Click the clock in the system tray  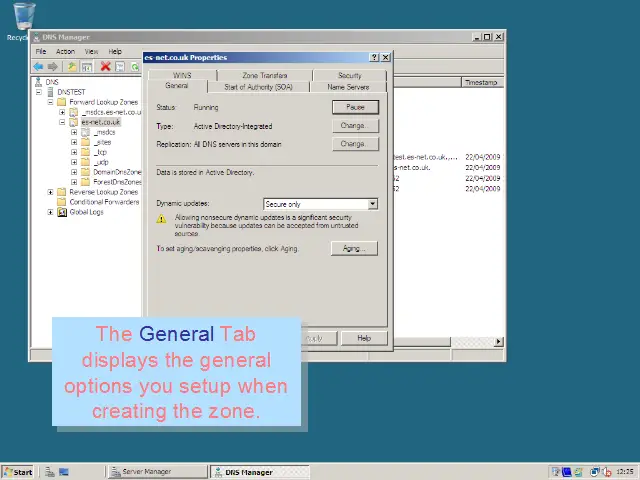tap(624, 472)
